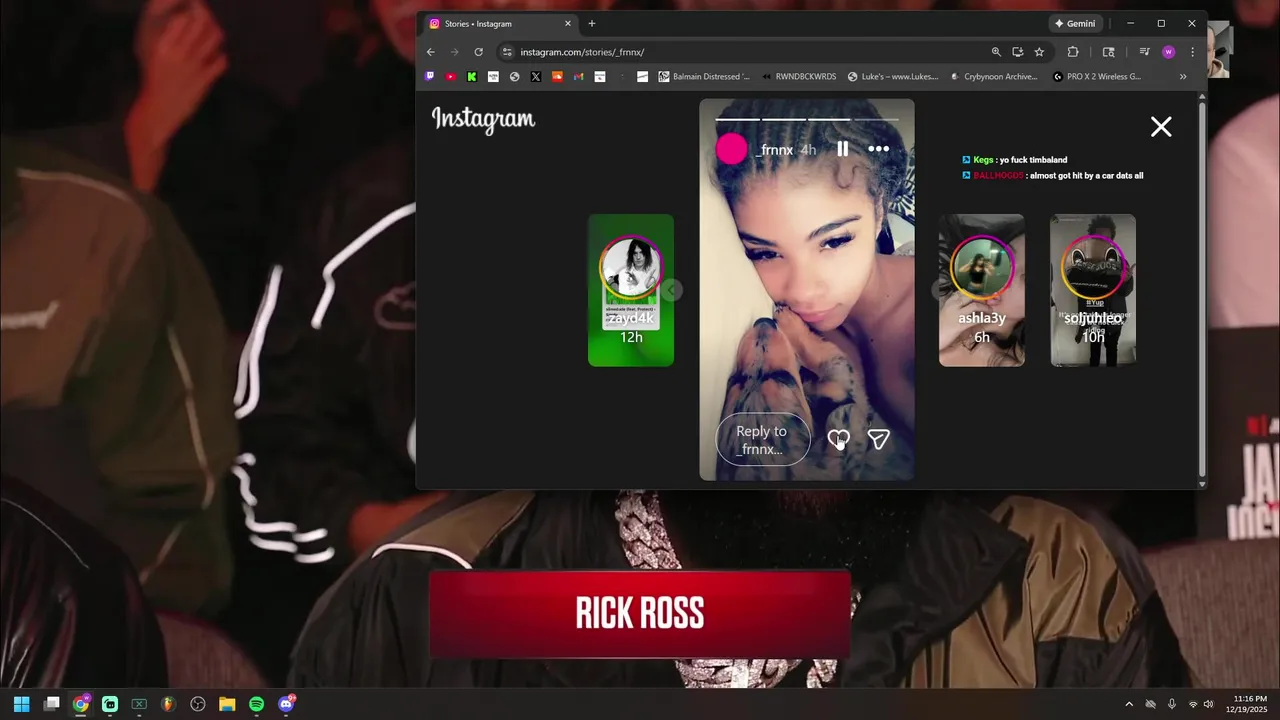This screenshot has height=720, width=1280.
Task: Share the story via paper plane icon
Action: point(878,439)
